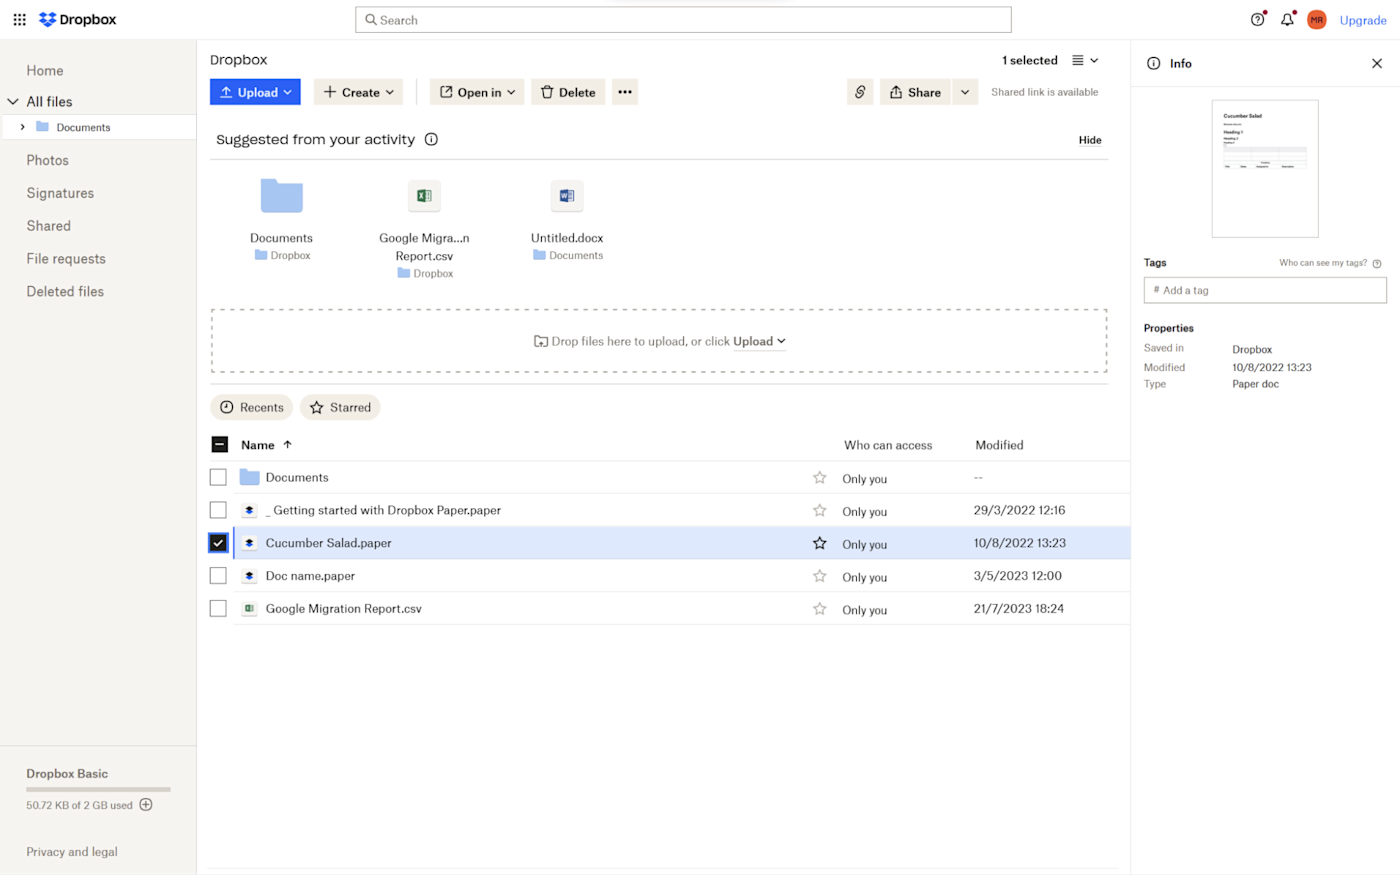Image resolution: width=1400 pixels, height=875 pixels.
Task: Open the Cucumber Salad preview thumbnail
Action: [1265, 168]
